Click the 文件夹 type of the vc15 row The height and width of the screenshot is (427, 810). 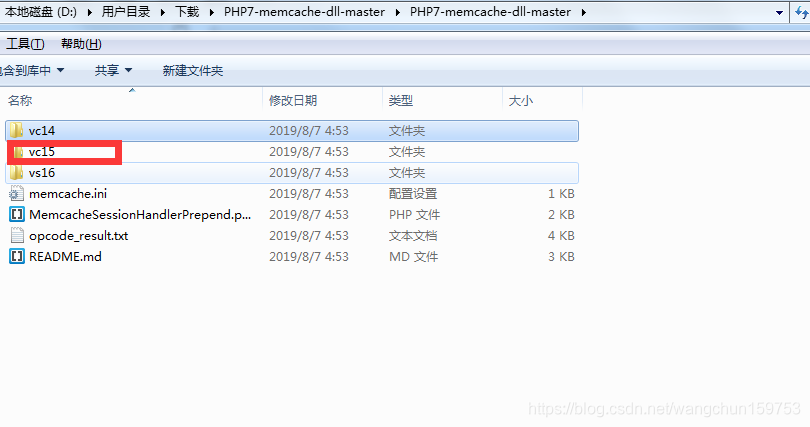pos(407,152)
